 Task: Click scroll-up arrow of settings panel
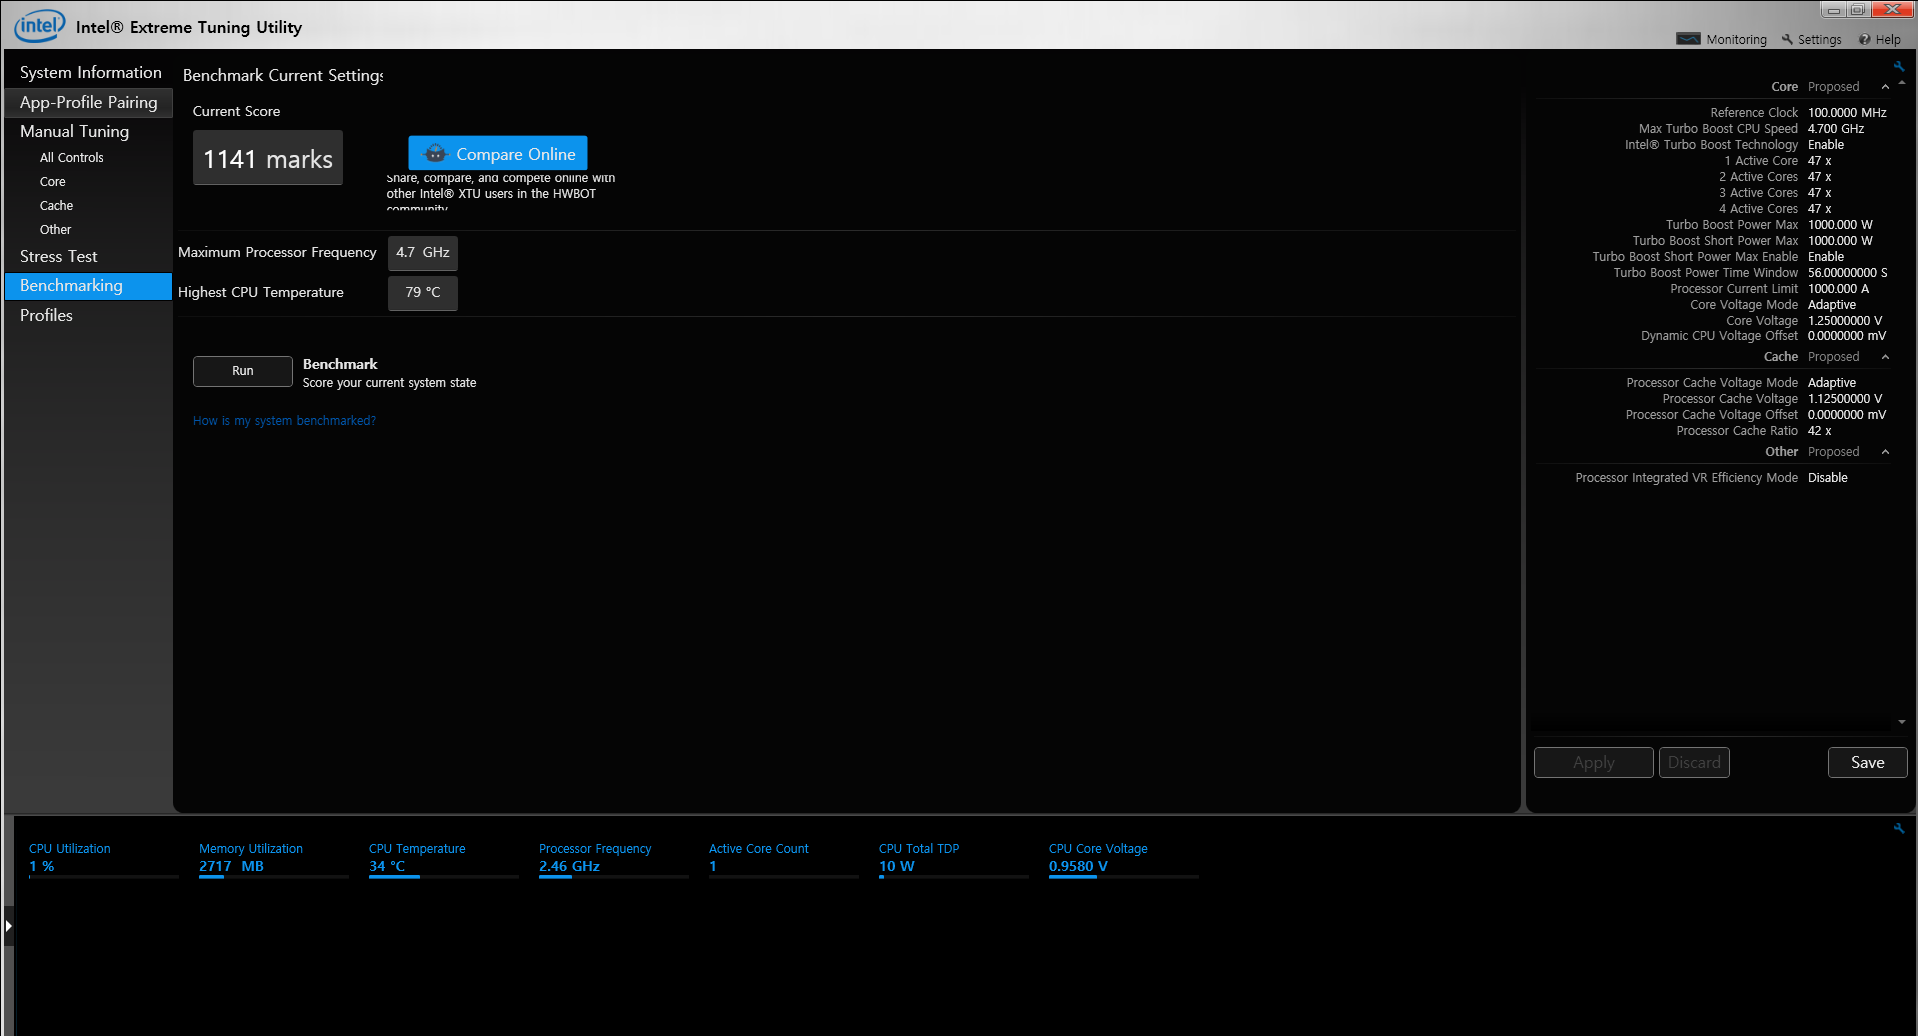[x=1902, y=83]
